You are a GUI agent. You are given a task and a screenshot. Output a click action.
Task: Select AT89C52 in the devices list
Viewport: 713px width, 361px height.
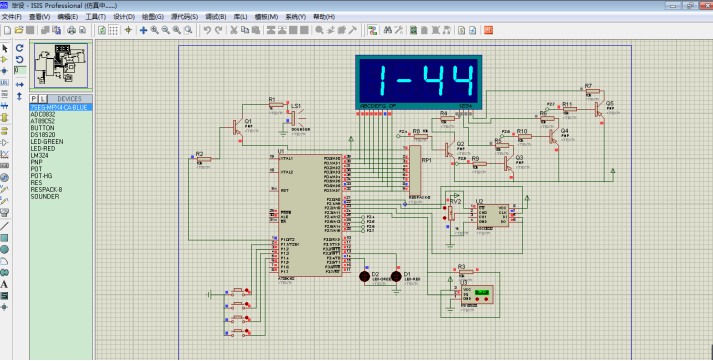pyautogui.click(x=43, y=121)
